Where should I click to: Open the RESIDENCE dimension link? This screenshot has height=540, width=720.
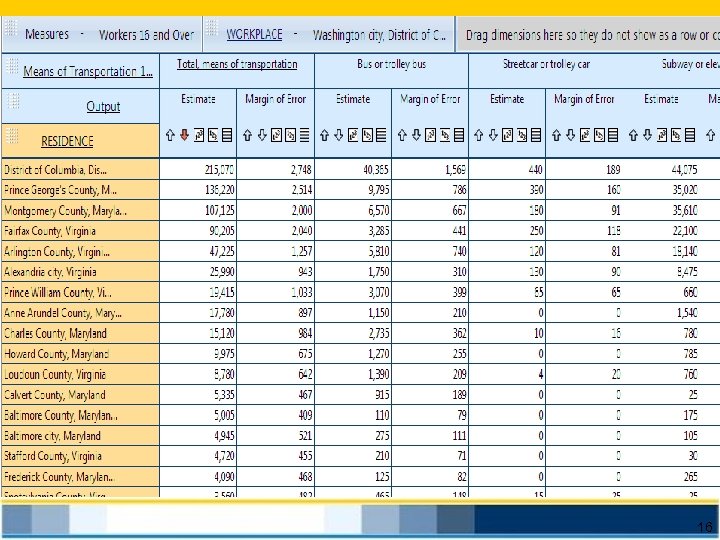67,141
